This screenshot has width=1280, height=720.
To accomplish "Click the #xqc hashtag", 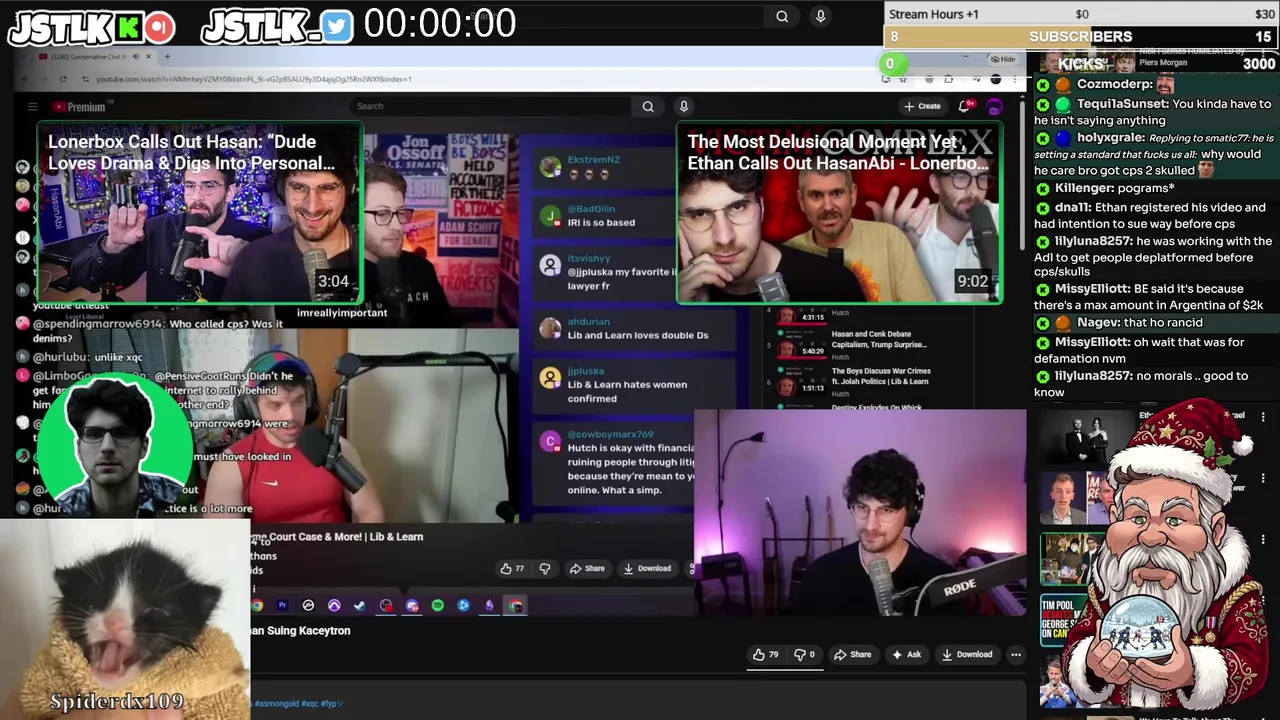I will 310,704.
